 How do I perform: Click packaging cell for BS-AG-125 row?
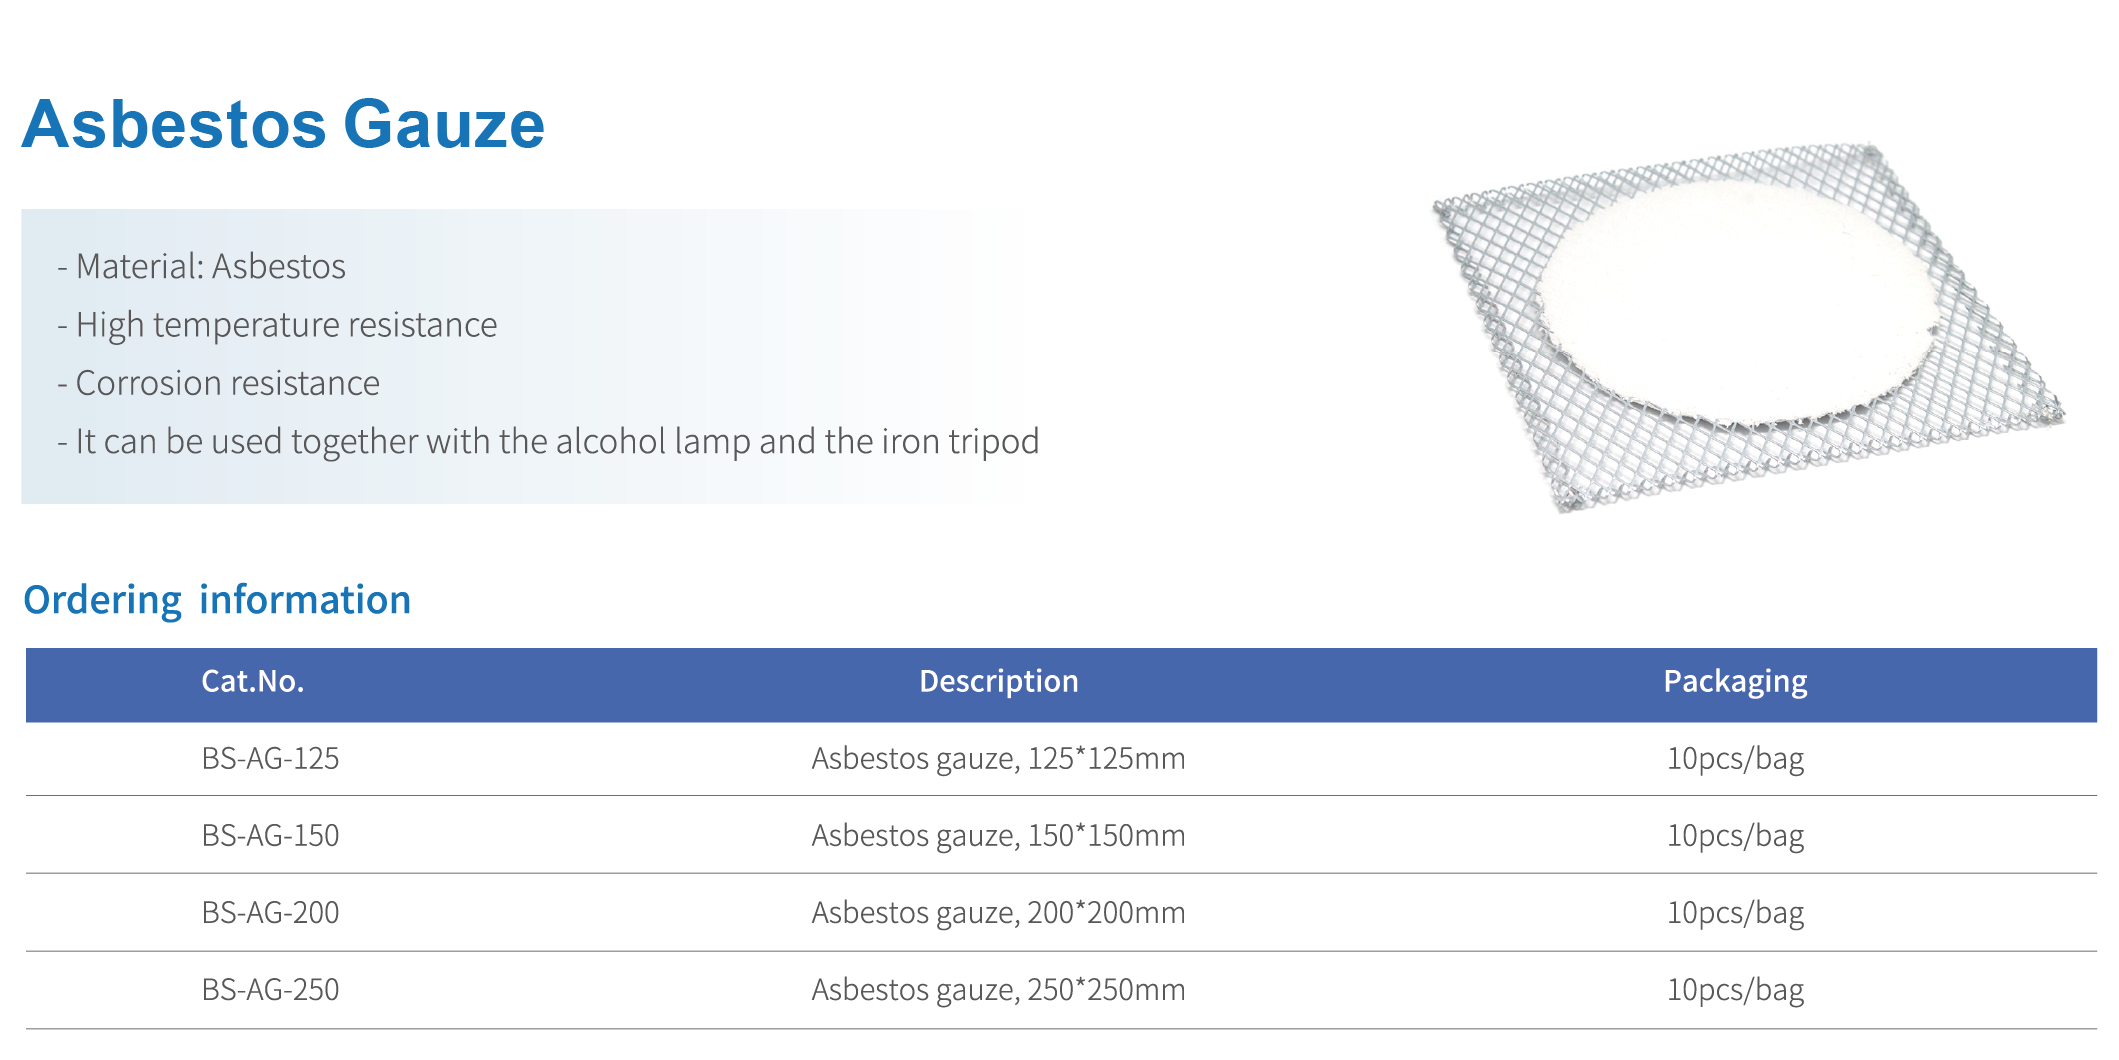tap(1735, 759)
